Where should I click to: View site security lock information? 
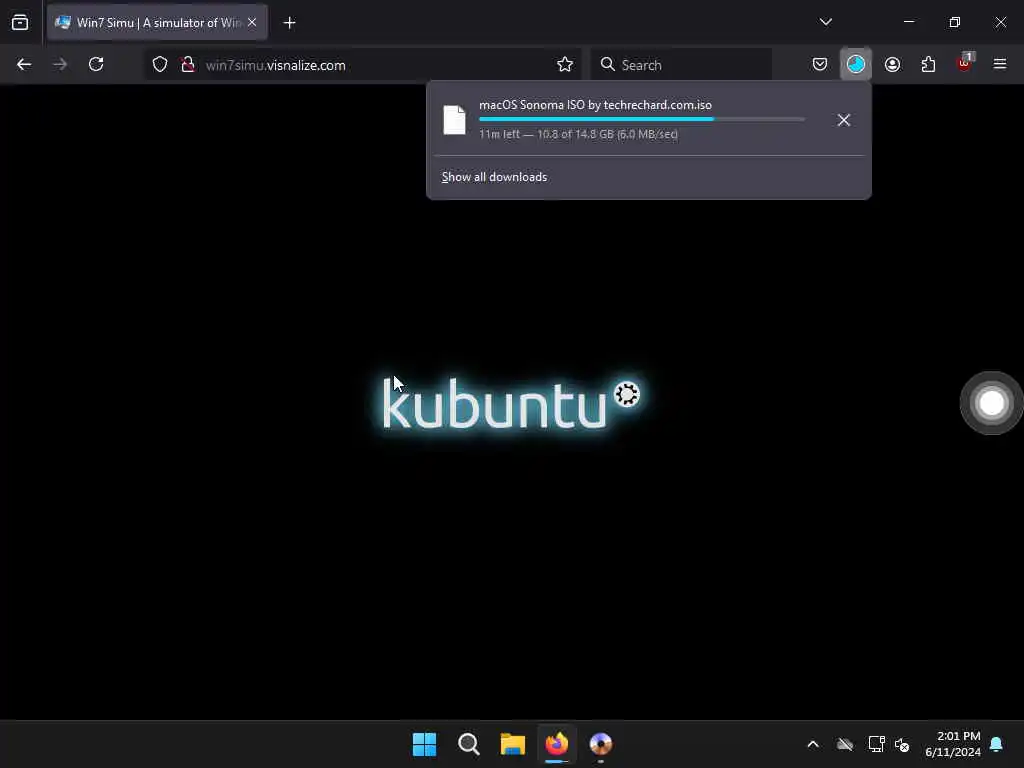point(188,65)
